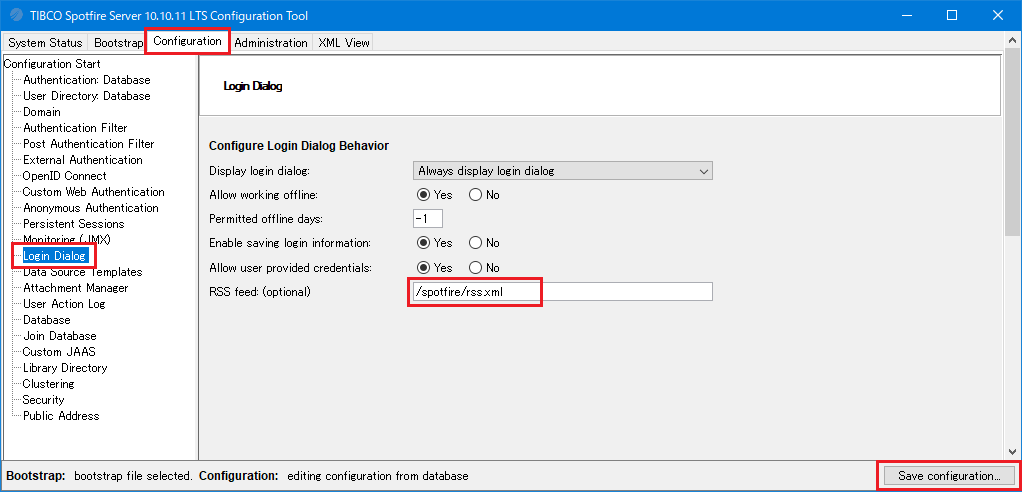Disable saving login information: No
The image size is (1022, 492).
point(475,242)
